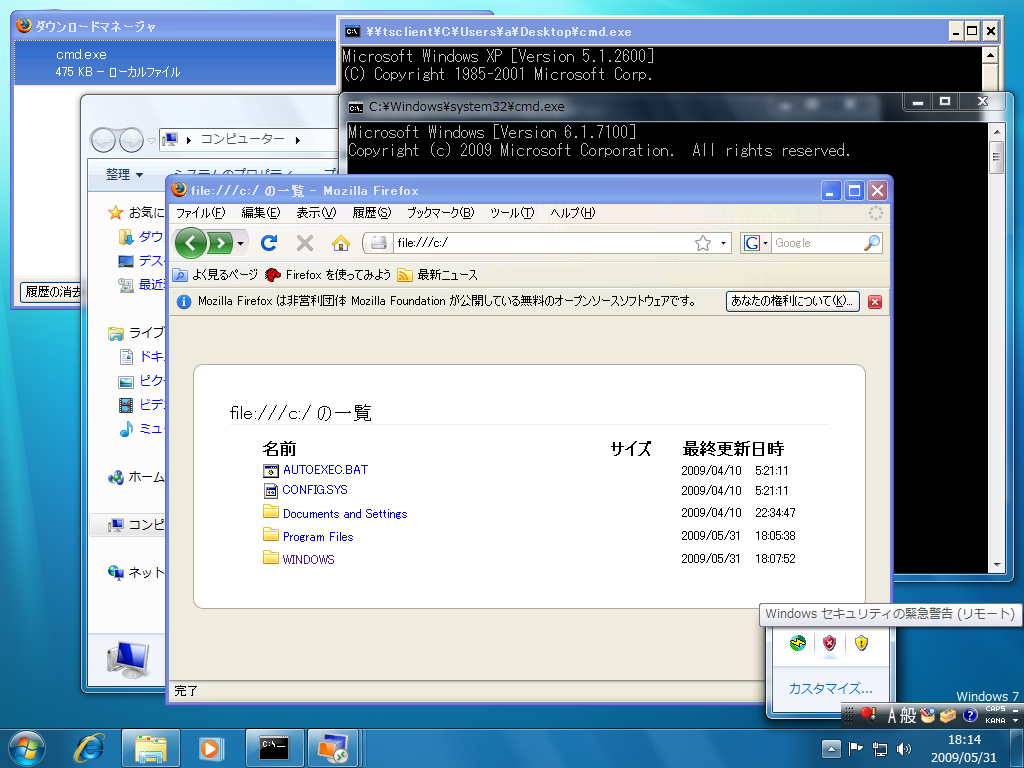Dismiss the Mozilla info bar with red X
The image size is (1024, 768).
coord(875,302)
